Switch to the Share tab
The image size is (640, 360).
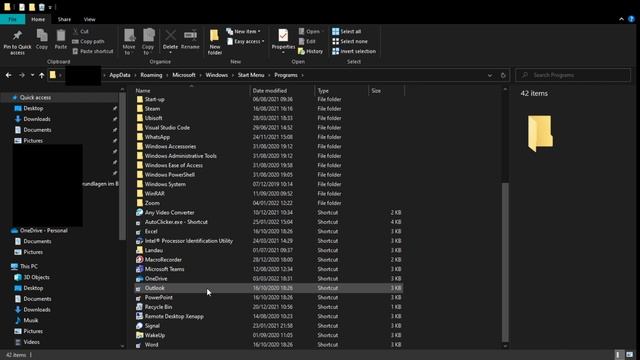(x=64, y=19)
